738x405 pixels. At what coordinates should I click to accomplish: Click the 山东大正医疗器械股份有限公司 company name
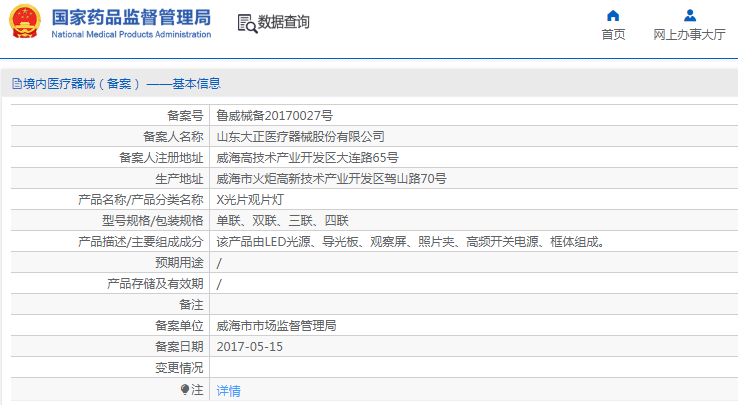pos(301,137)
